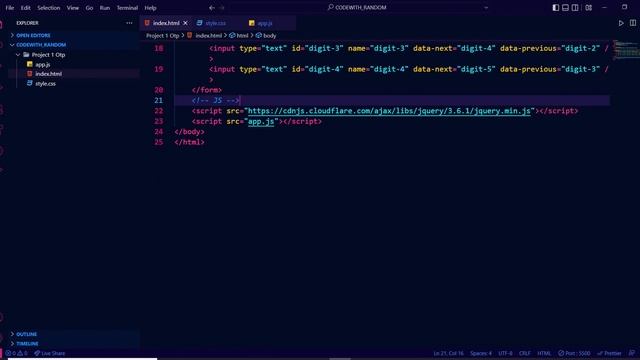Screen dimensions: 640x360
Task: Open the command center dropdown arrow
Action: 486,7
